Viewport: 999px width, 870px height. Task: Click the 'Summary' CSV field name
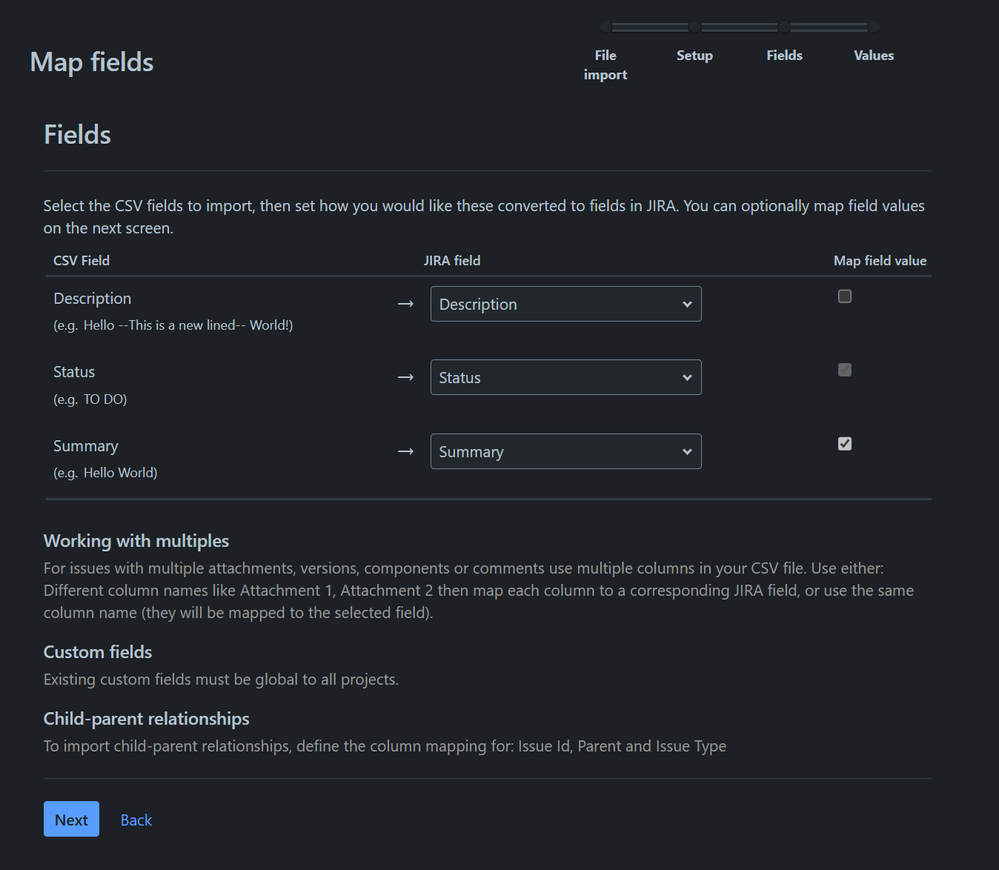click(85, 446)
